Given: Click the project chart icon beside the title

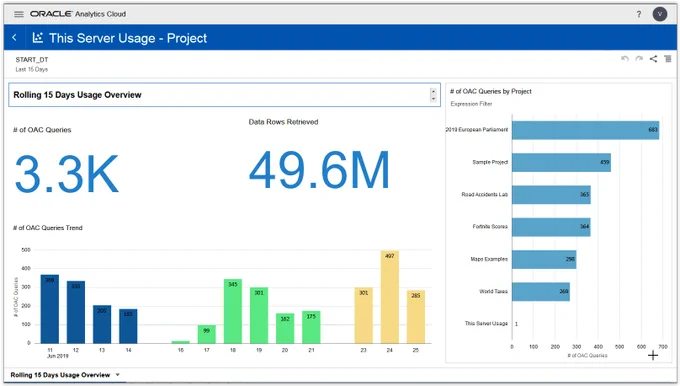Looking at the screenshot, I should (x=38, y=38).
